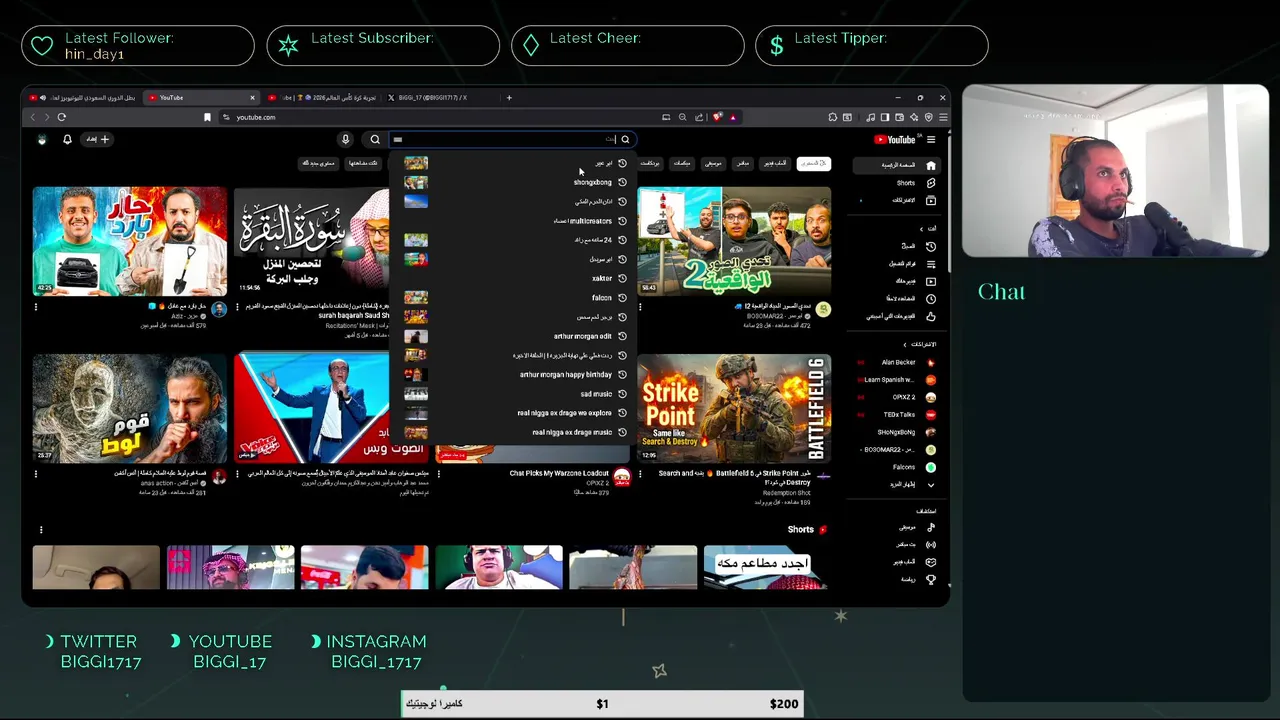Open the browser main menu
This screenshot has width=1280, height=720.
pos(942,117)
